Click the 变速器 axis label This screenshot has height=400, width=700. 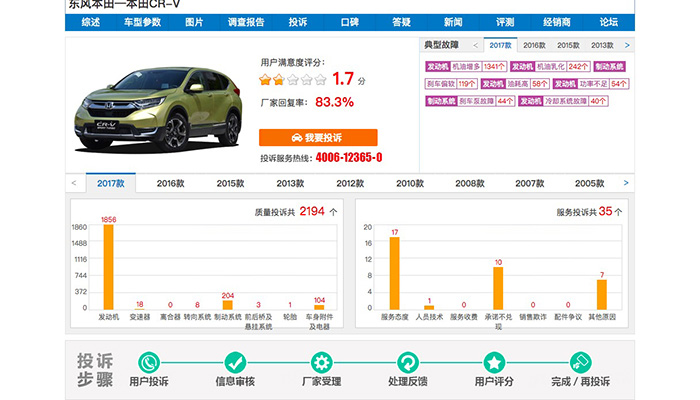click(140, 317)
